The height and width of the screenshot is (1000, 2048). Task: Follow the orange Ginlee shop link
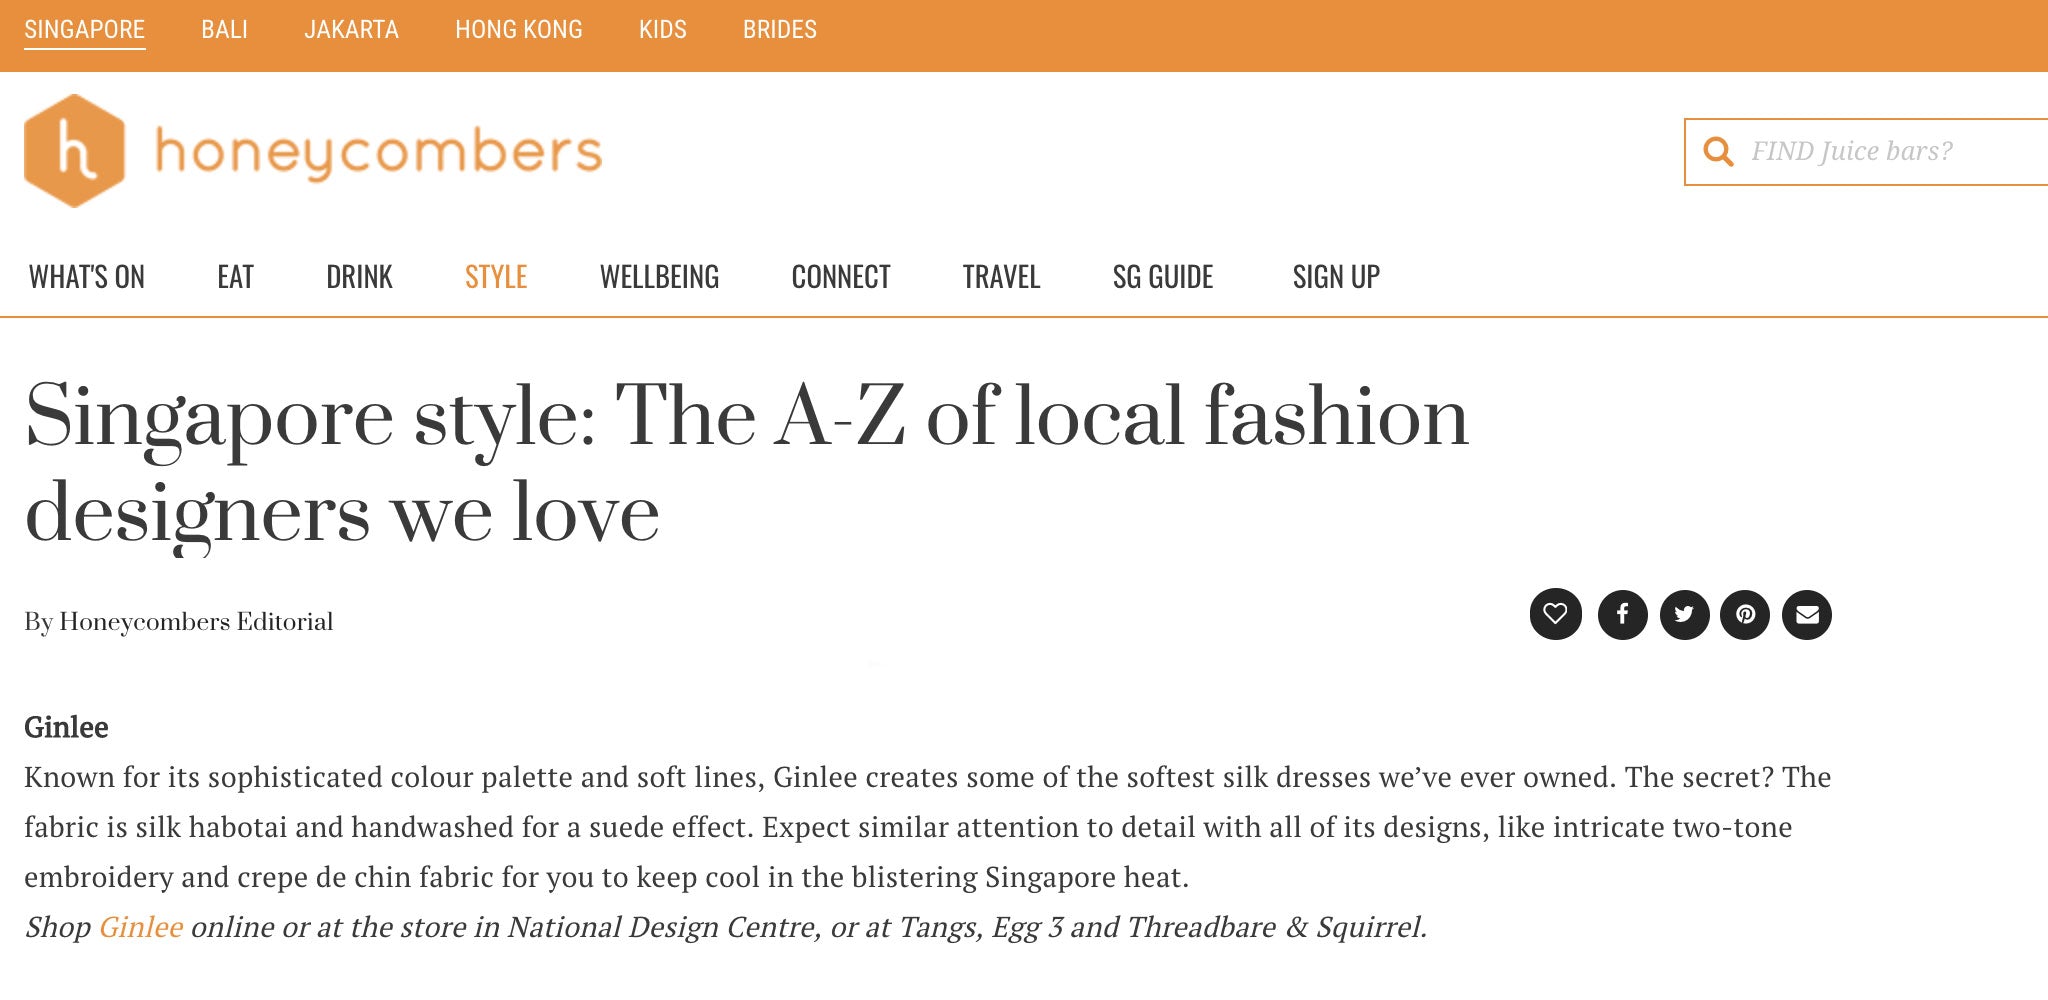(140, 927)
